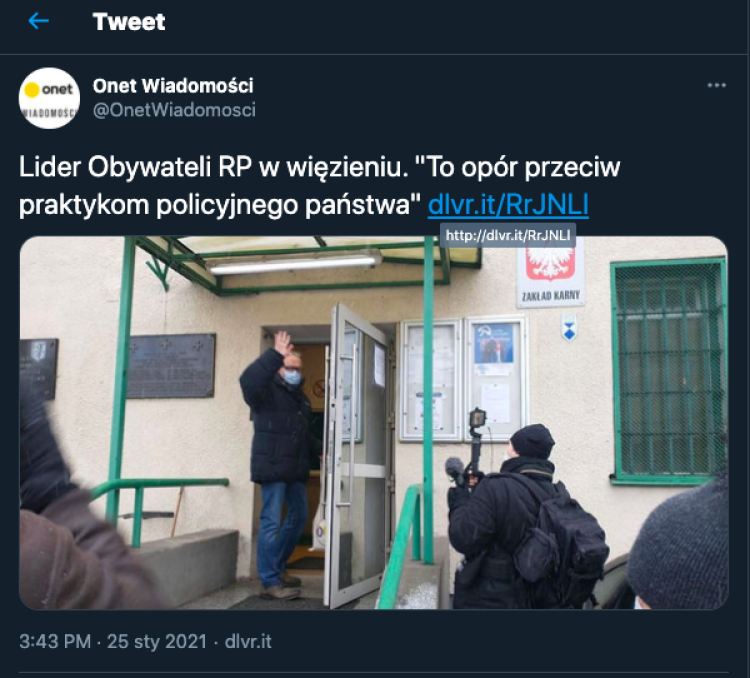Open the three-dot more options menu
The height and width of the screenshot is (678, 750).
coord(716,85)
